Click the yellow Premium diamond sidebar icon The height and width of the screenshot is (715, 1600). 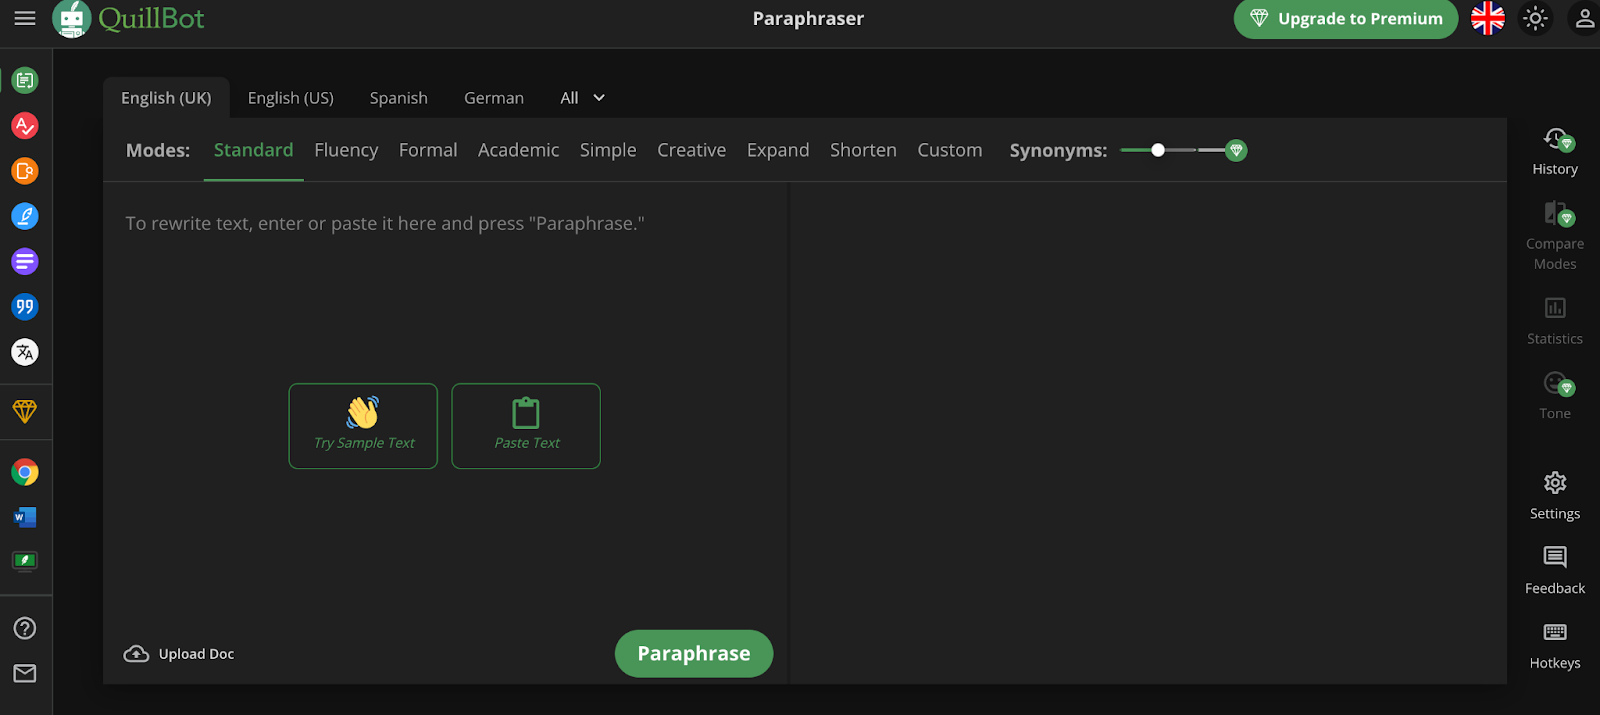(25, 412)
